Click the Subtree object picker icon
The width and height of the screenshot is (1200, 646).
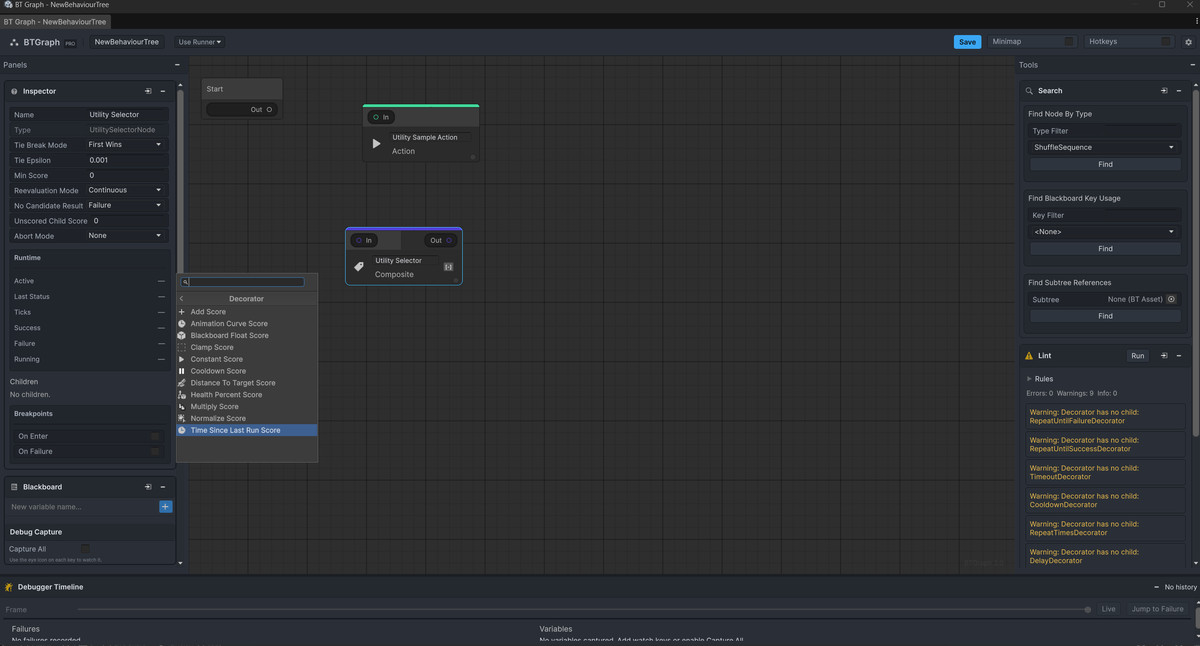(1171, 299)
